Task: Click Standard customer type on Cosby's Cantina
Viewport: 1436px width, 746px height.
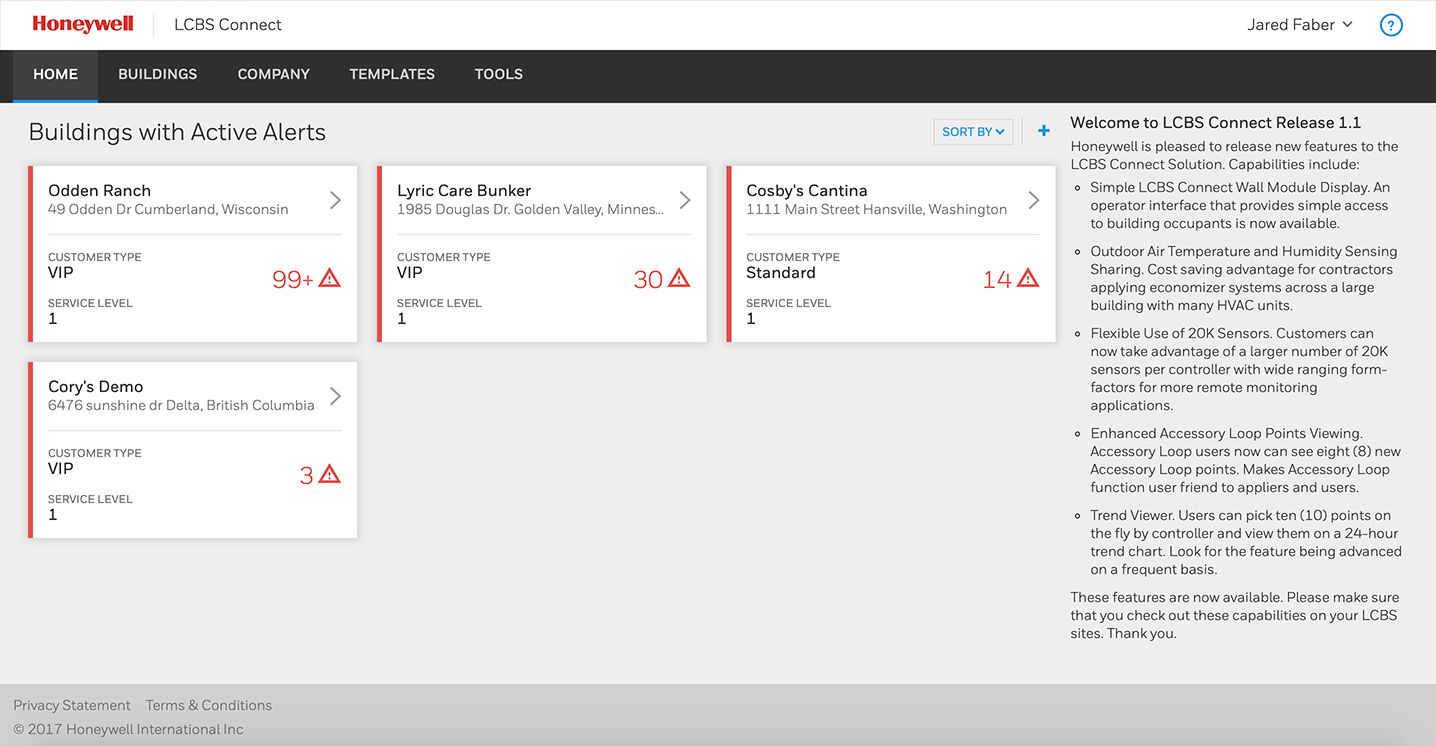Action: click(x=781, y=273)
